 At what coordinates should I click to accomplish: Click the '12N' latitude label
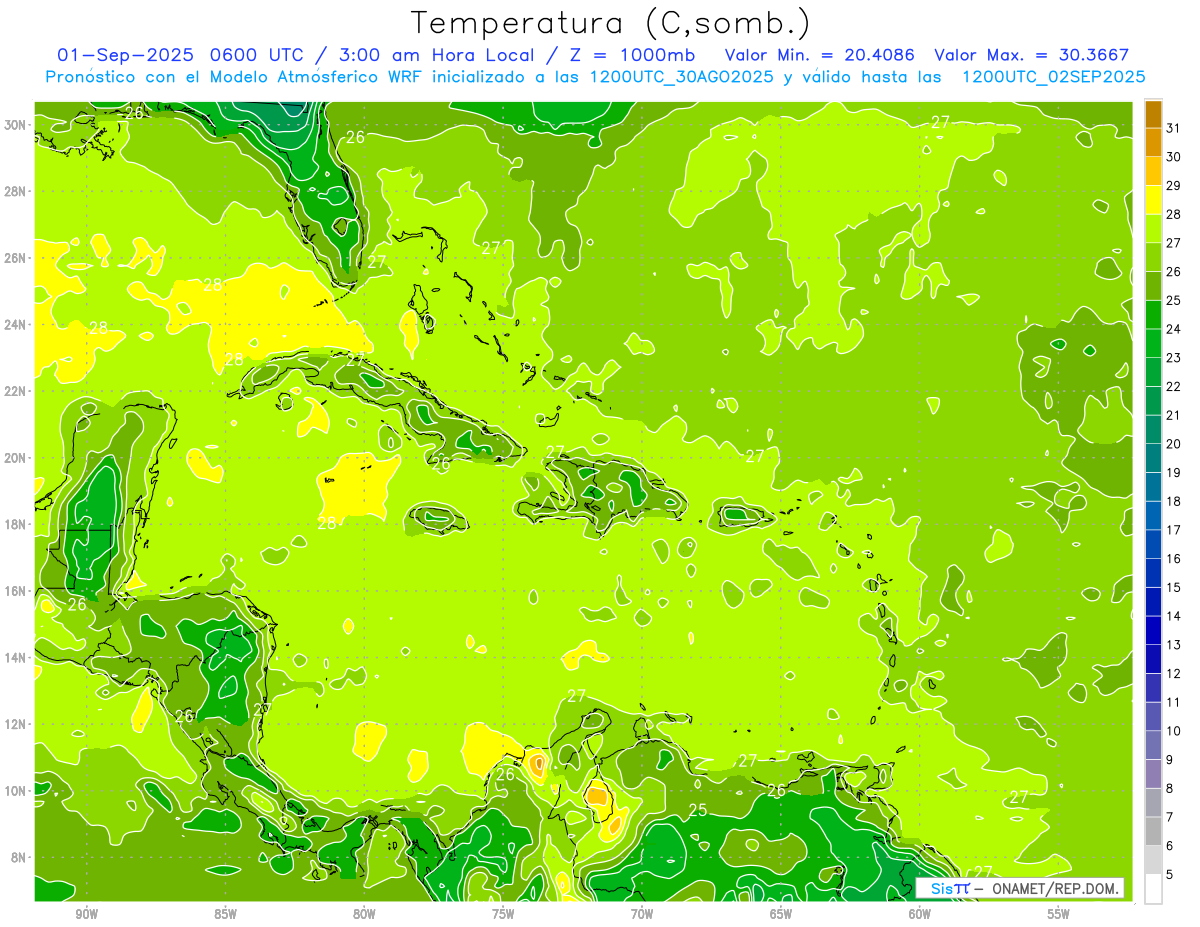coord(15,724)
